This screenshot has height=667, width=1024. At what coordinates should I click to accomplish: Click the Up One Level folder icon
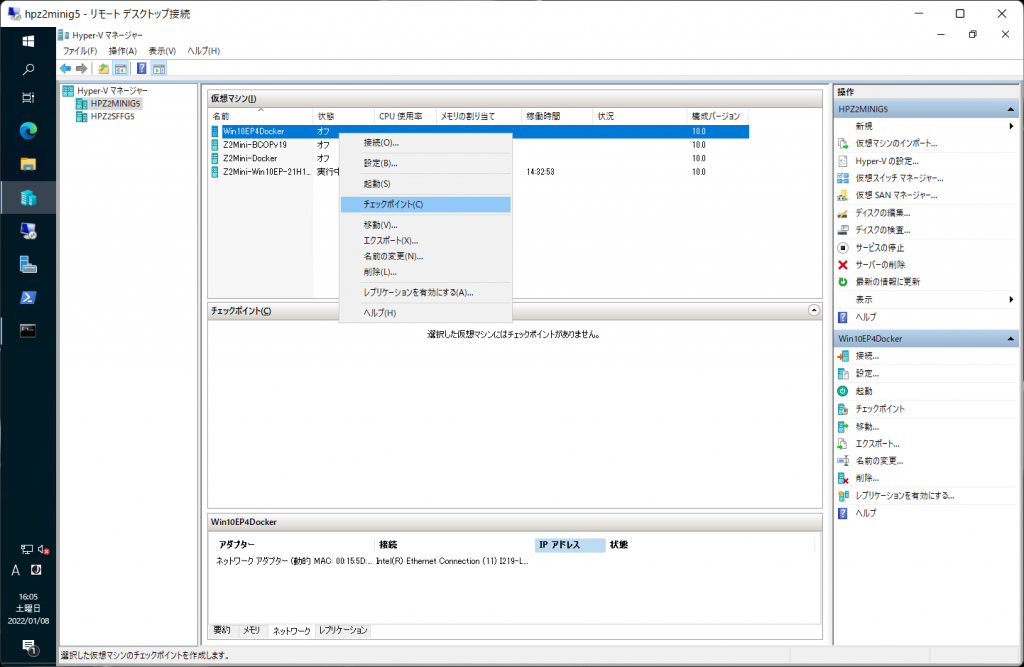point(104,69)
